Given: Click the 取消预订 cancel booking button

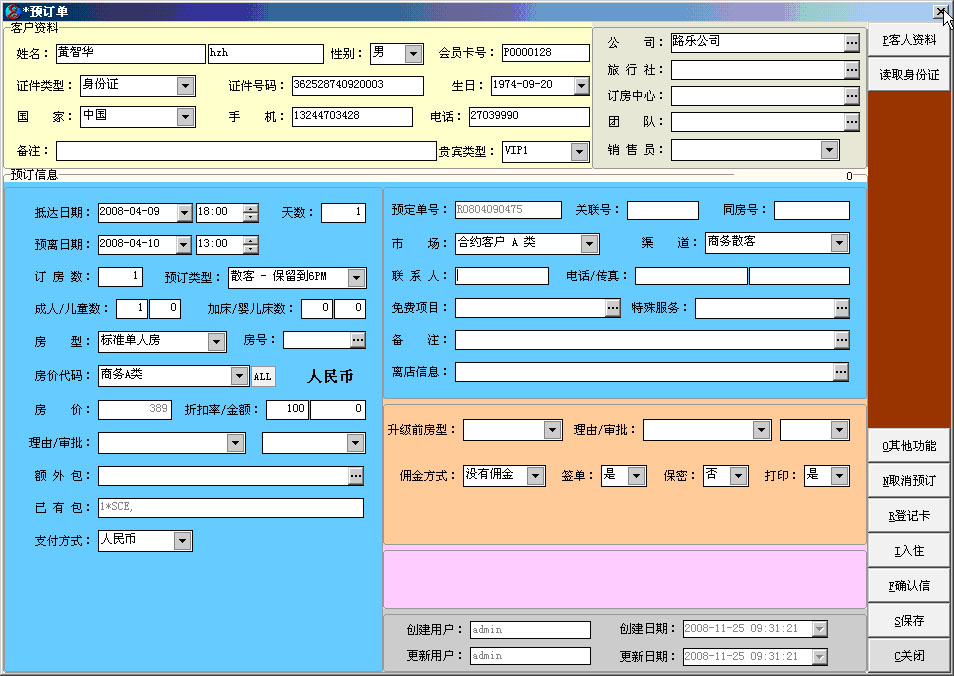Looking at the screenshot, I should (909, 481).
